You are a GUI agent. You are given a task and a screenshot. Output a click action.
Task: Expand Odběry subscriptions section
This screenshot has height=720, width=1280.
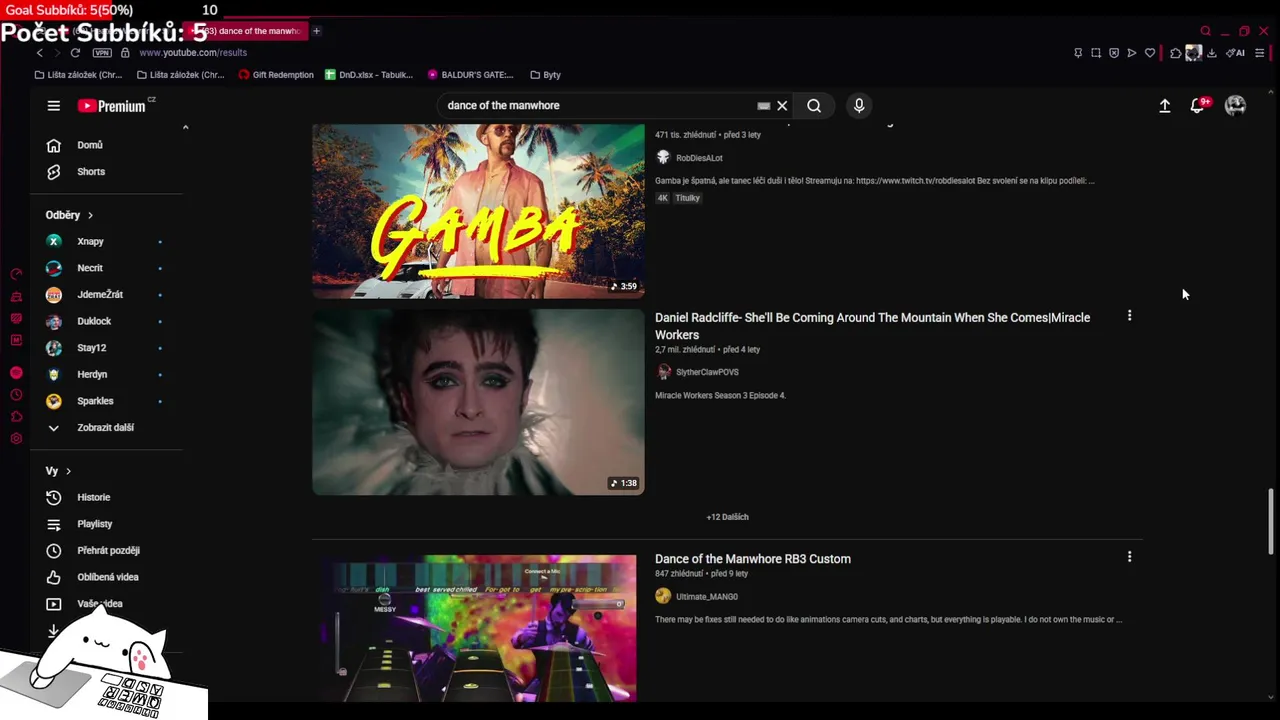click(x=69, y=215)
